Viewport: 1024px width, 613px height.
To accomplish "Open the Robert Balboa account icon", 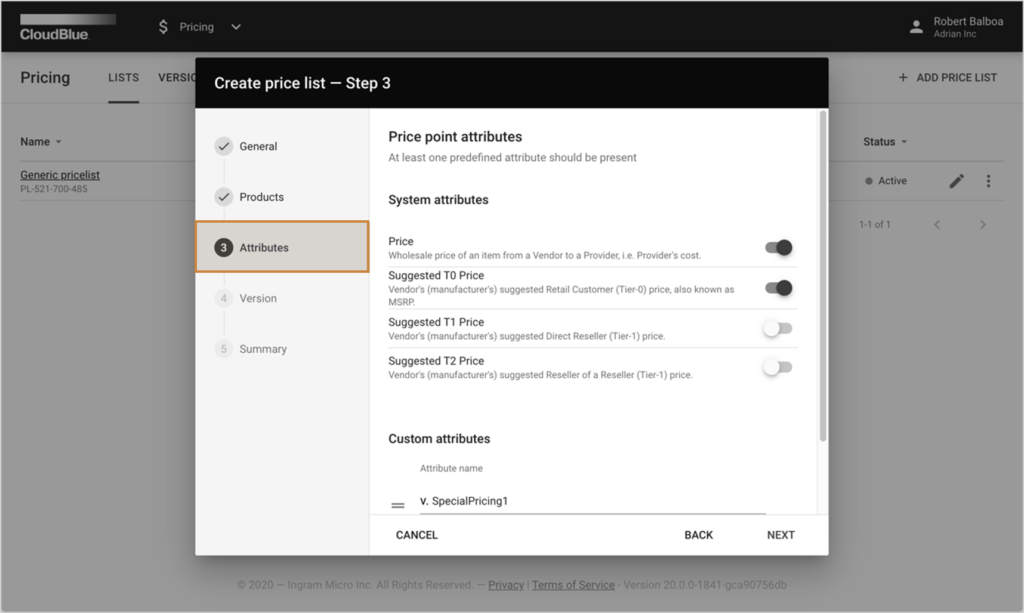I will coord(917,26).
